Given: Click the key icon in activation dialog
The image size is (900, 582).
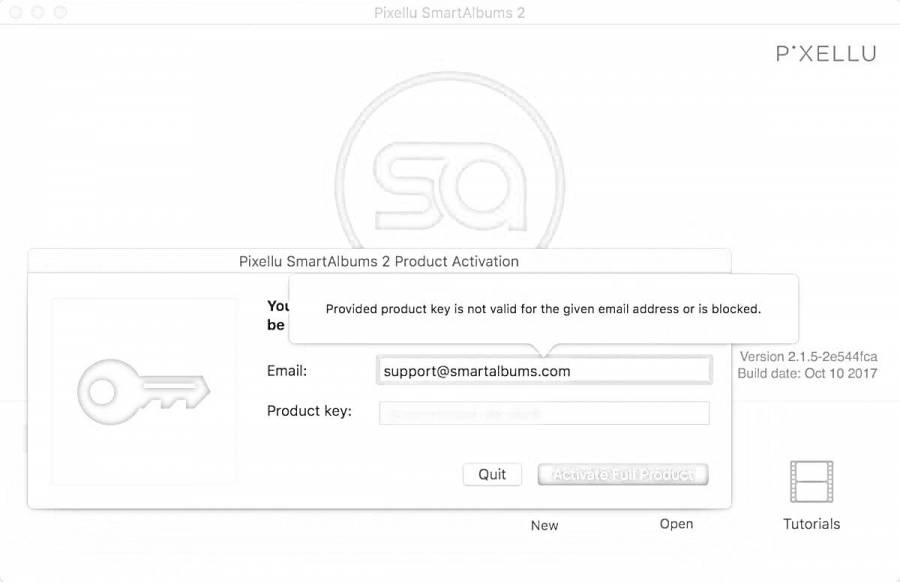Looking at the screenshot, I should (x=143, y=390).
